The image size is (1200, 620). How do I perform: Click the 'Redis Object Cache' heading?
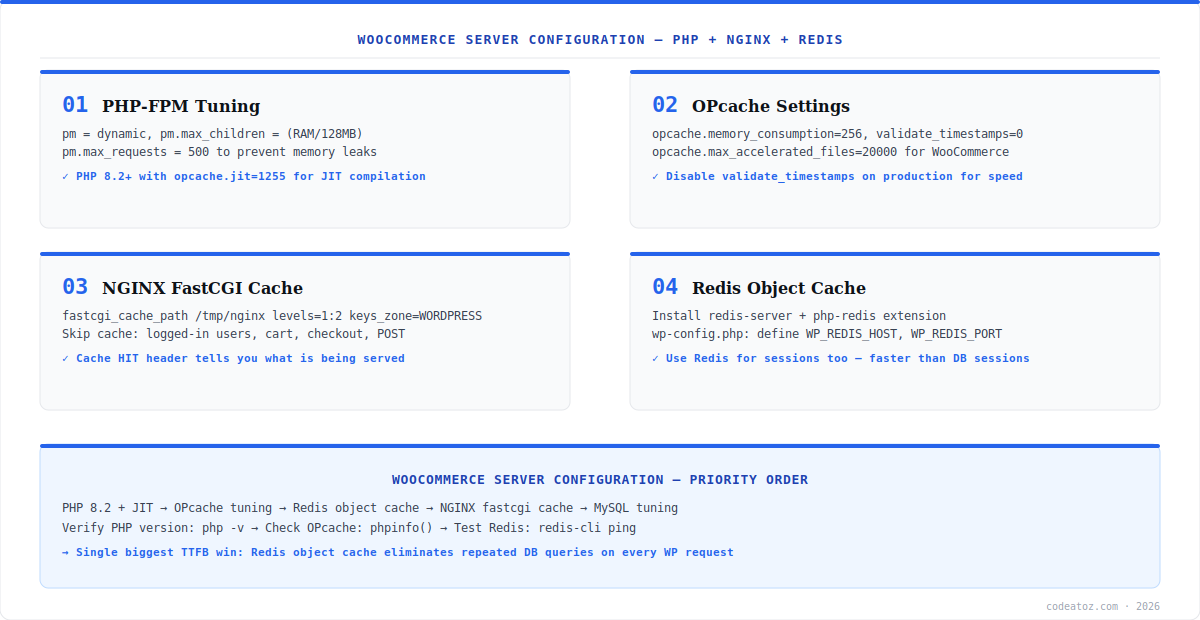[779, 288]
